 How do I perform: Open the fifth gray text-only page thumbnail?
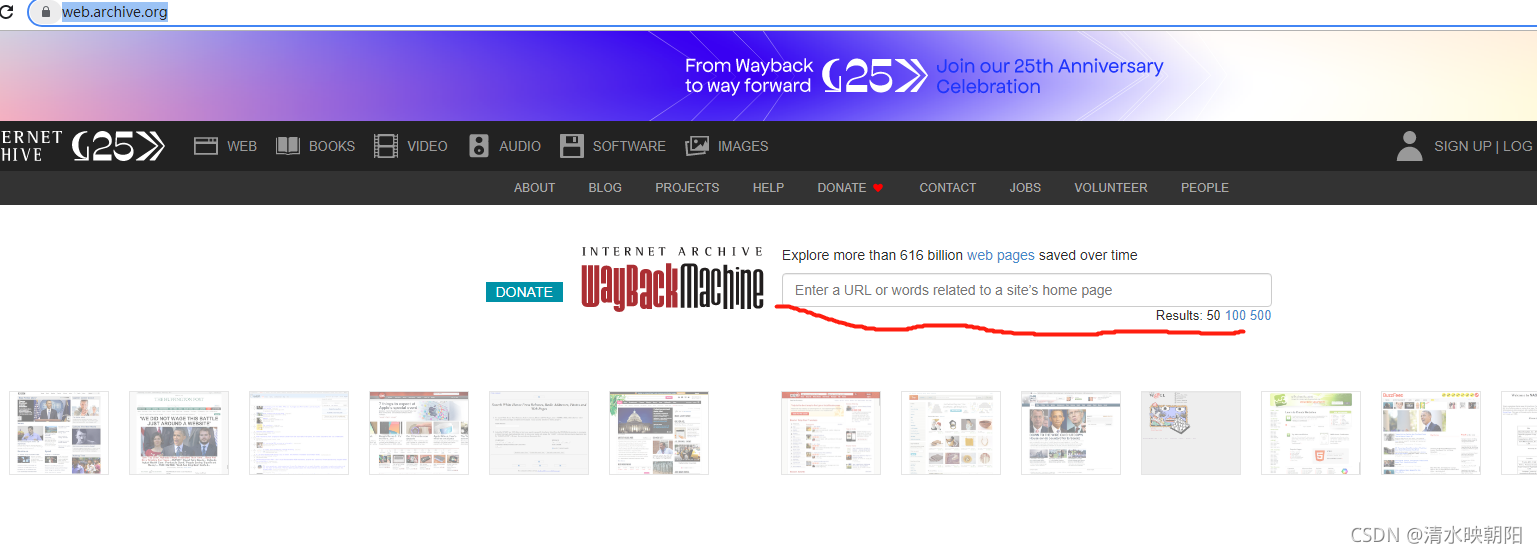pyautogui.click(x=539, y=433)
